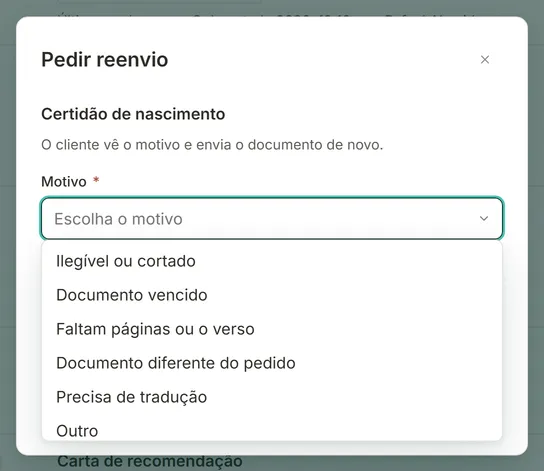Open the Motivo dropdown field
This screenshot has width=544, height=471.
pos(272,219)
